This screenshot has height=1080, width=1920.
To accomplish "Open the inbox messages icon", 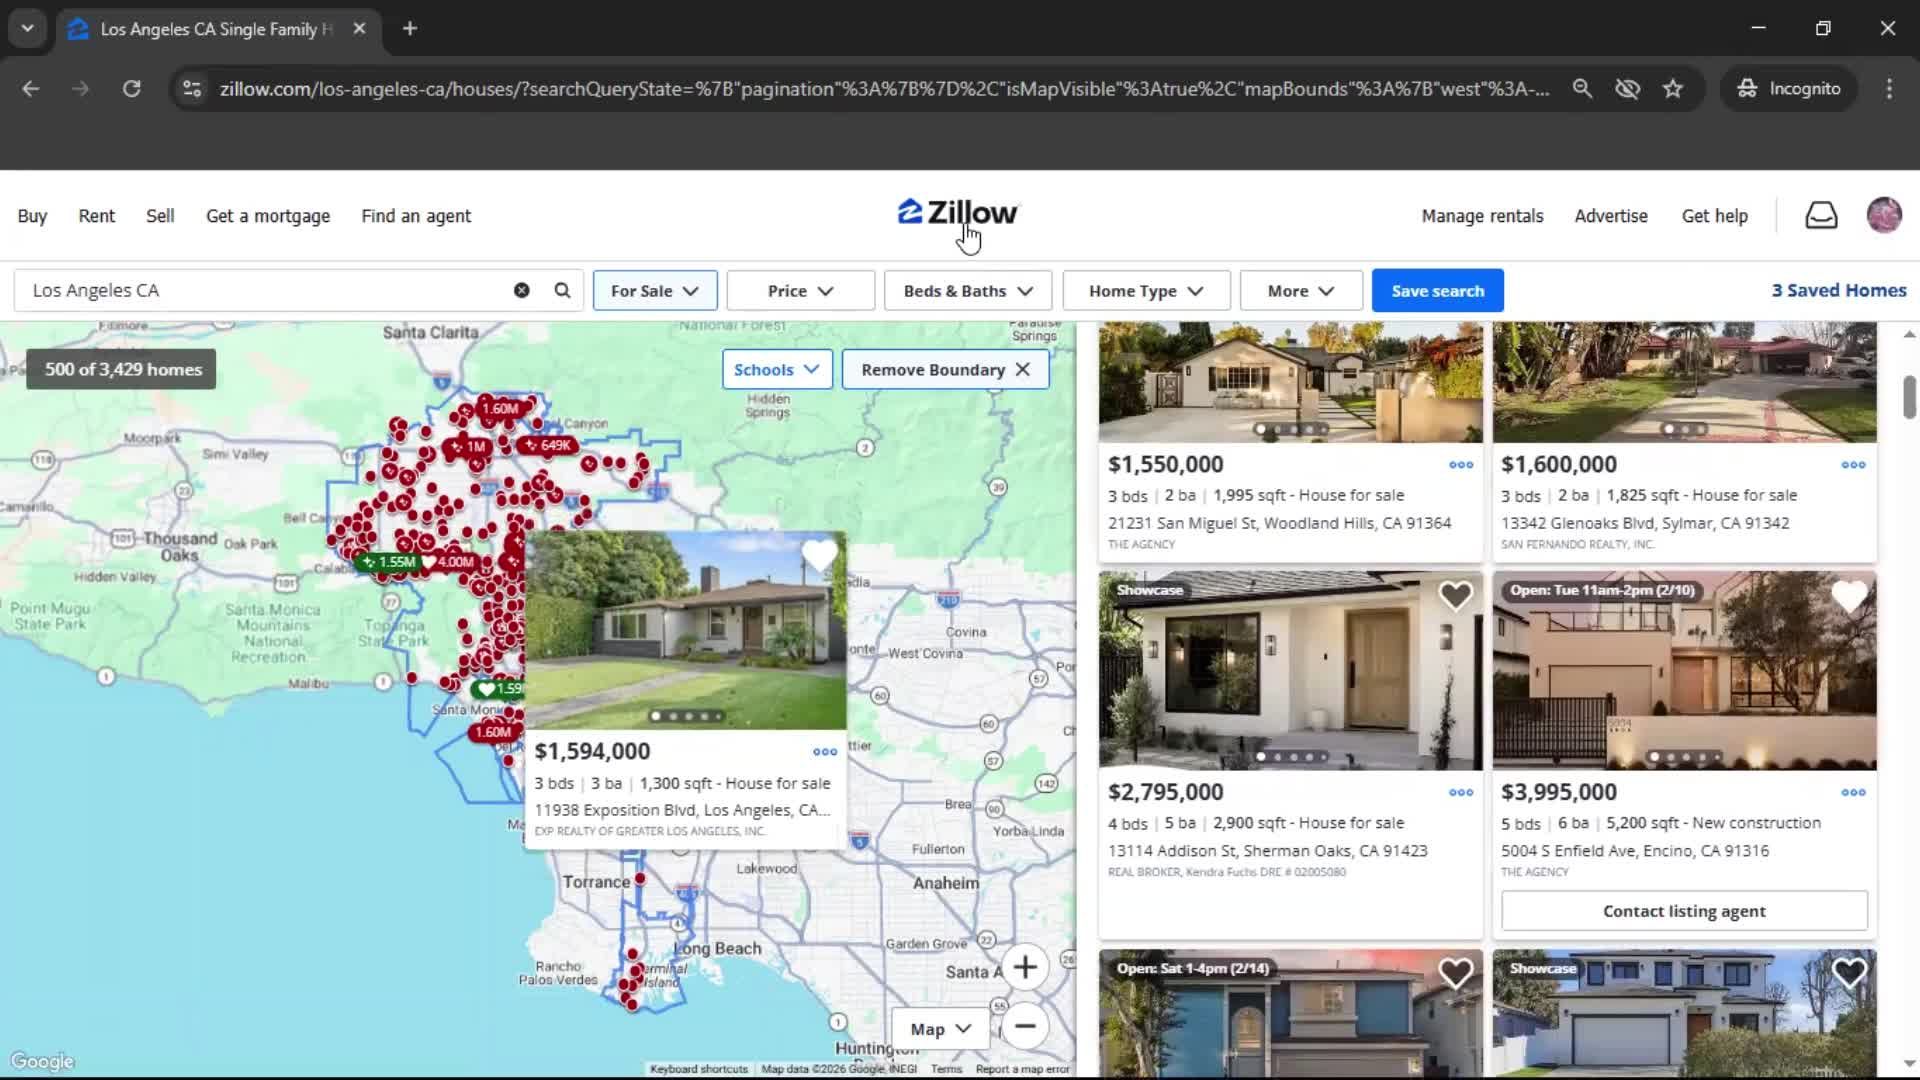I will point(1821,215).
